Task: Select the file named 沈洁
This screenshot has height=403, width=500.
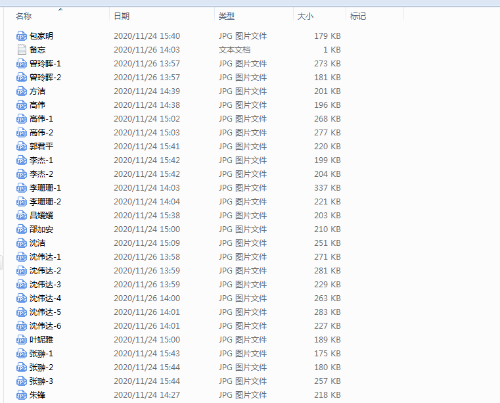Action: (x=37, y=243)
